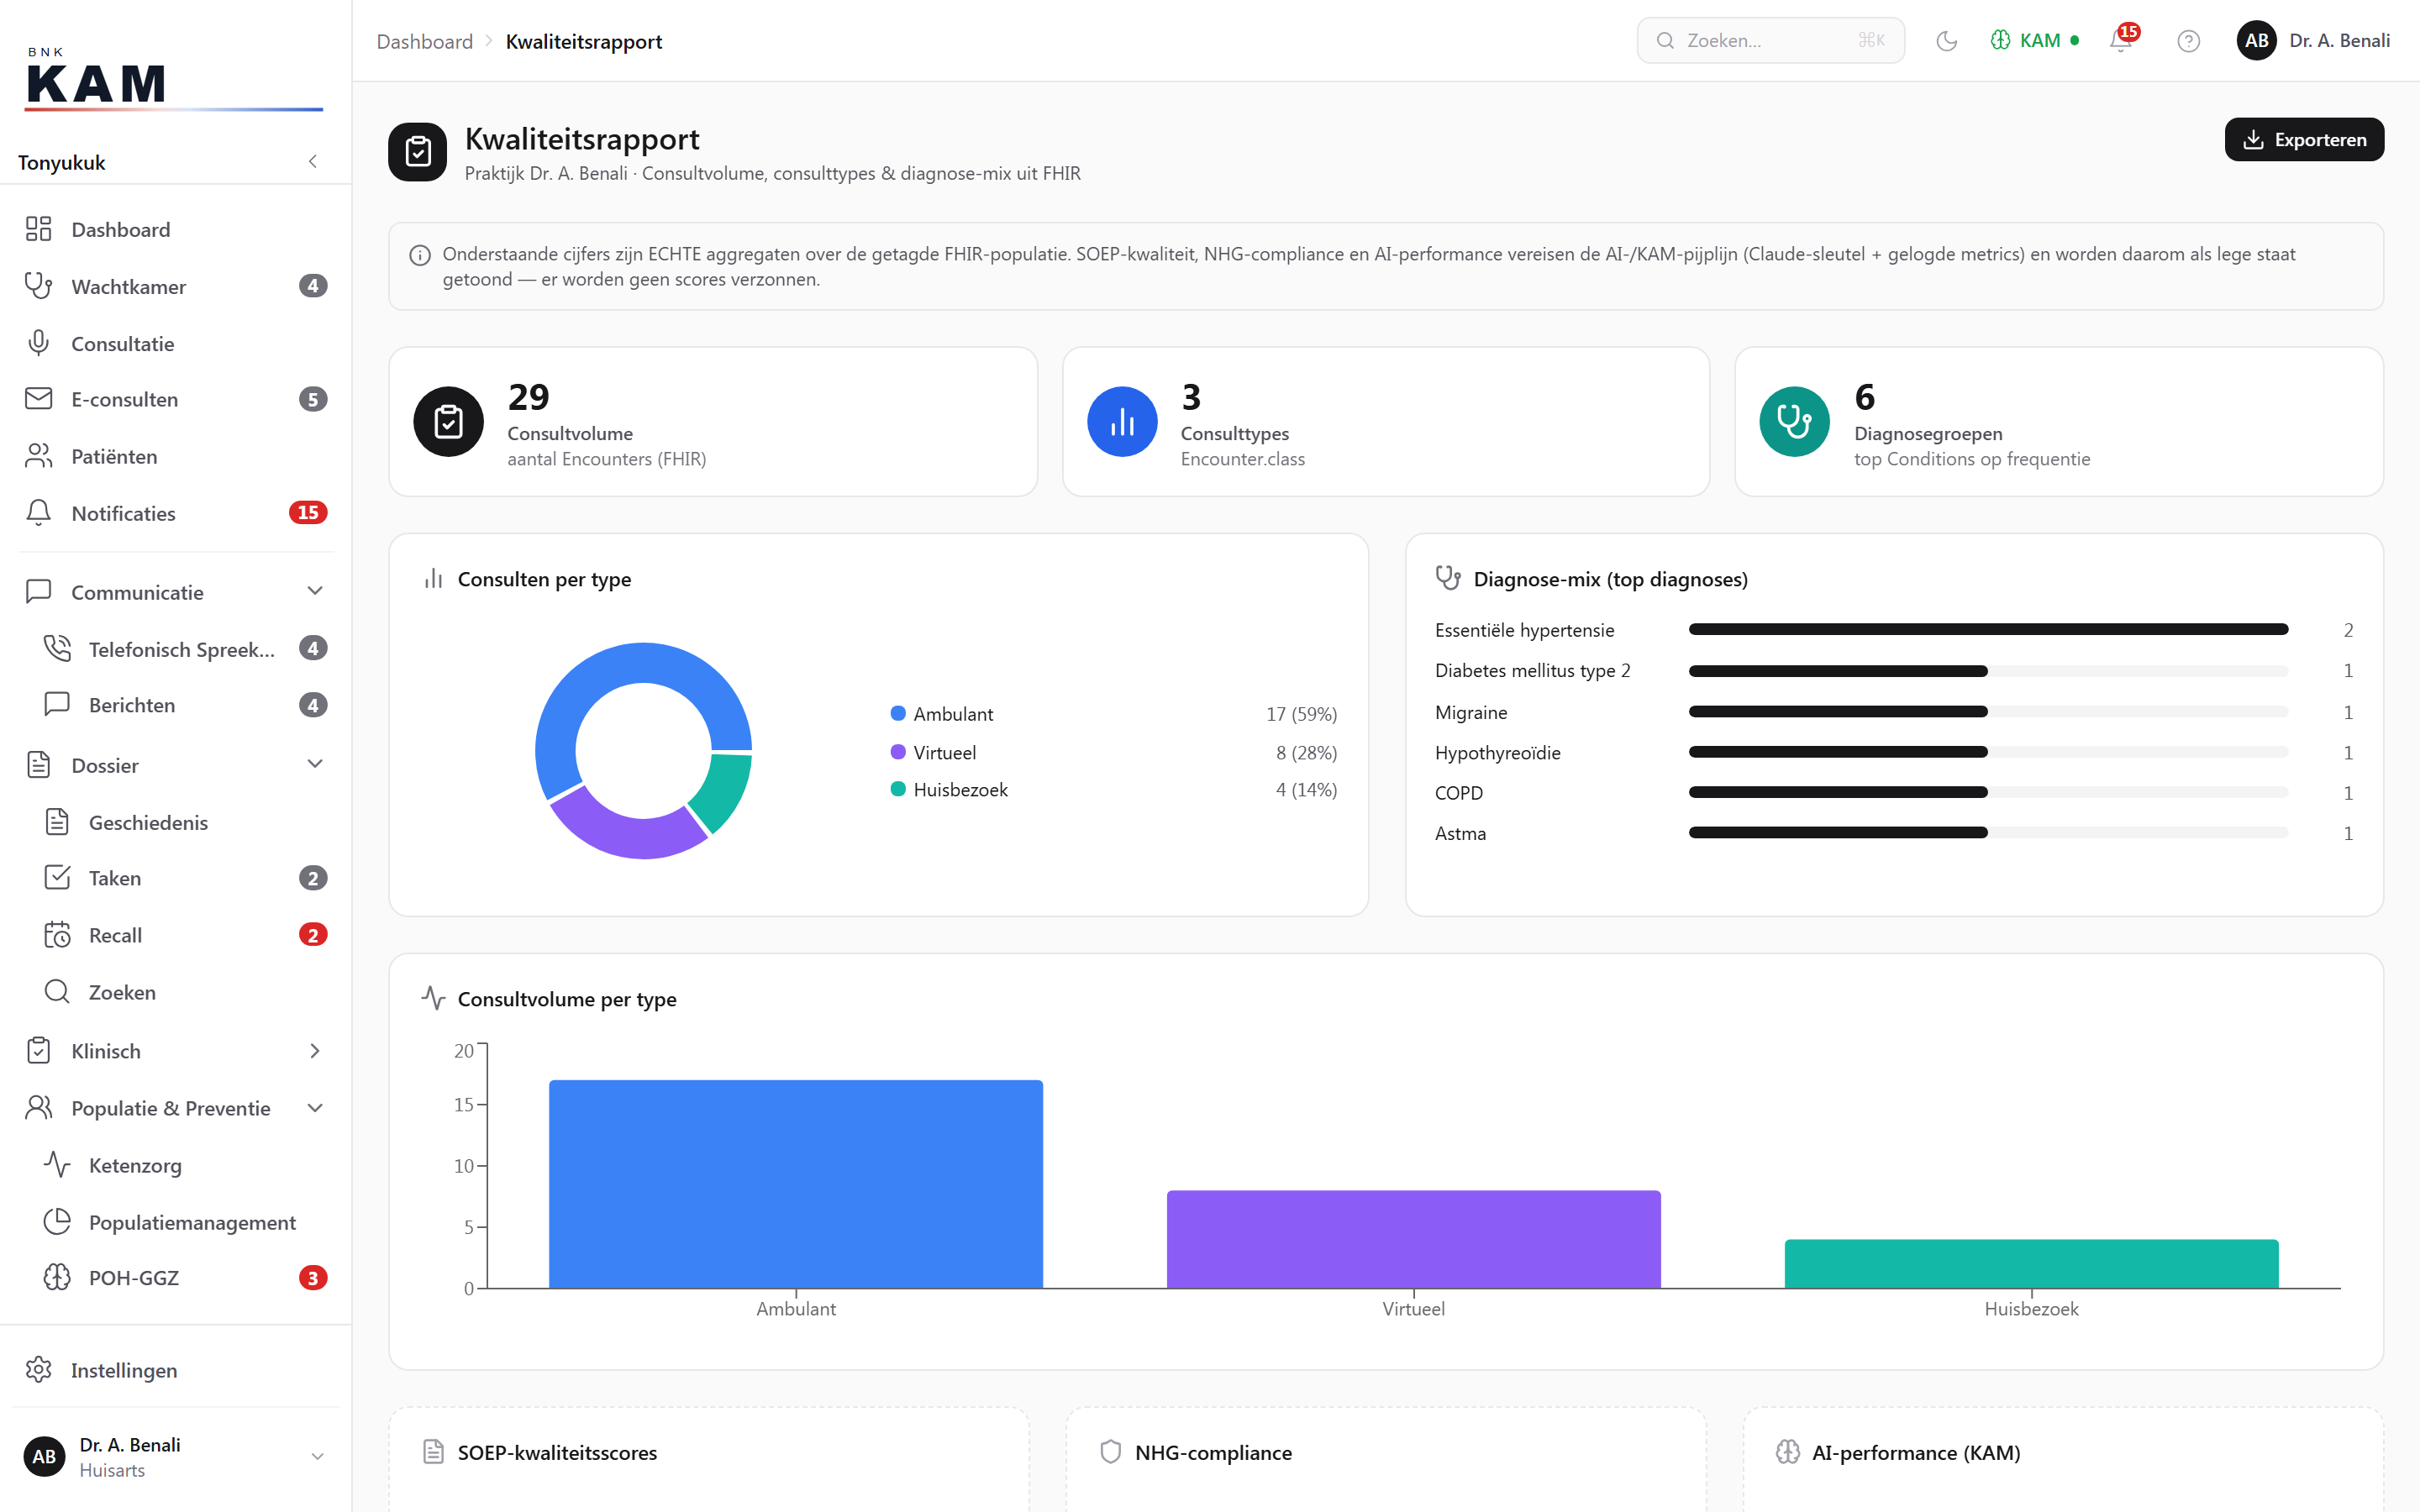Click Zoeken magnifier in sidebar
Image resolution: width=2420 pixels, height=1512 pixels.
tap(57, 992)
